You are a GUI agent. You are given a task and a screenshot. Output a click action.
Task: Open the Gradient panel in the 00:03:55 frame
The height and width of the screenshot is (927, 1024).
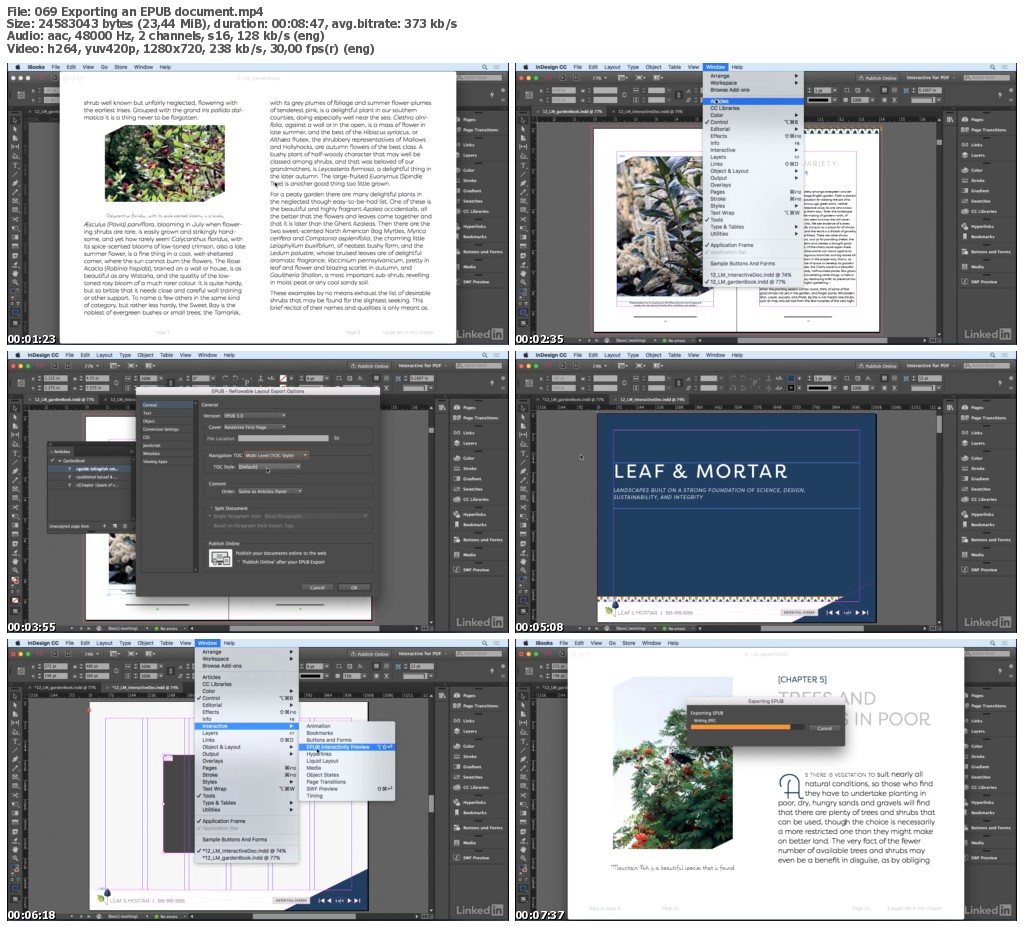[x=468, y=479]
